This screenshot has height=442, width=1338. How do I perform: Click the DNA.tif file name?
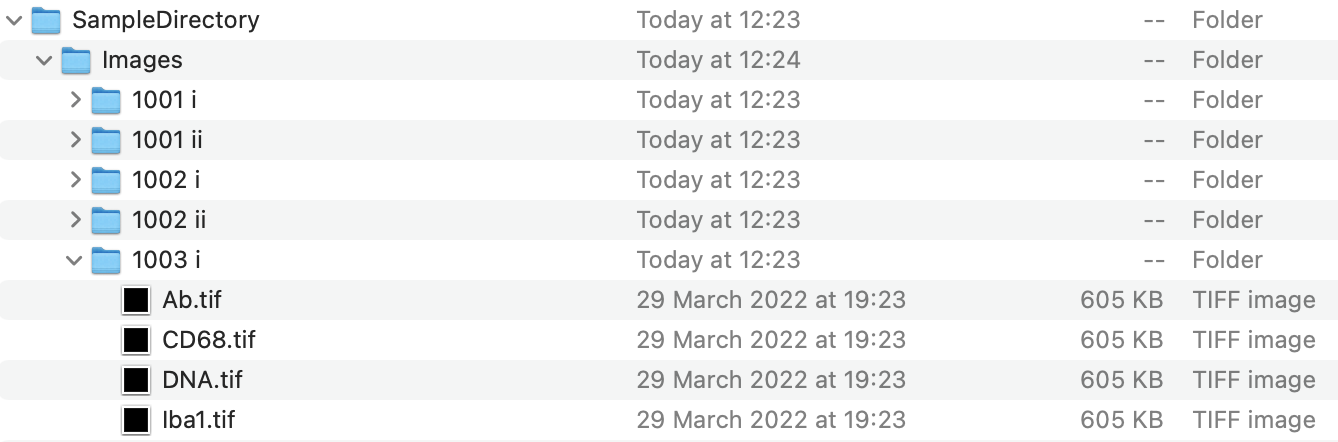pos(202,380)
